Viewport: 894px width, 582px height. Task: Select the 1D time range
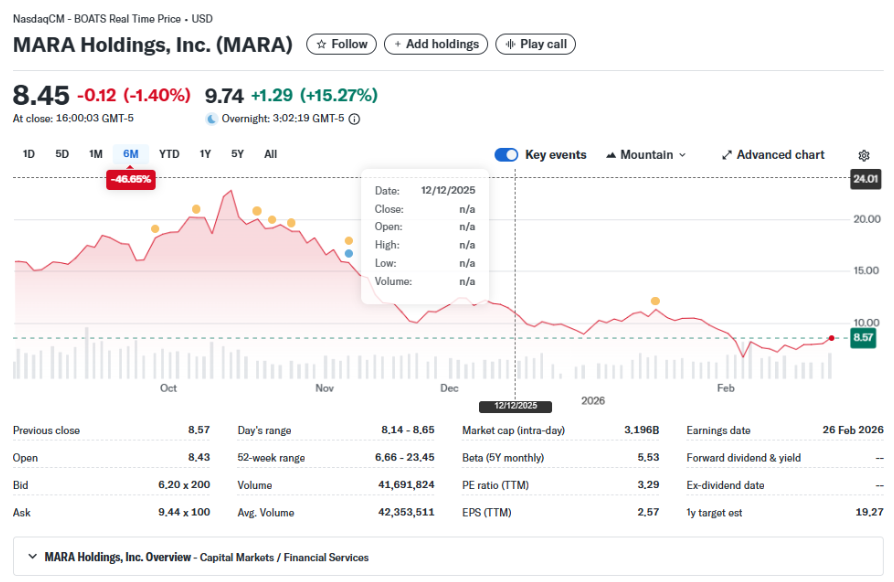coord(29,154)
